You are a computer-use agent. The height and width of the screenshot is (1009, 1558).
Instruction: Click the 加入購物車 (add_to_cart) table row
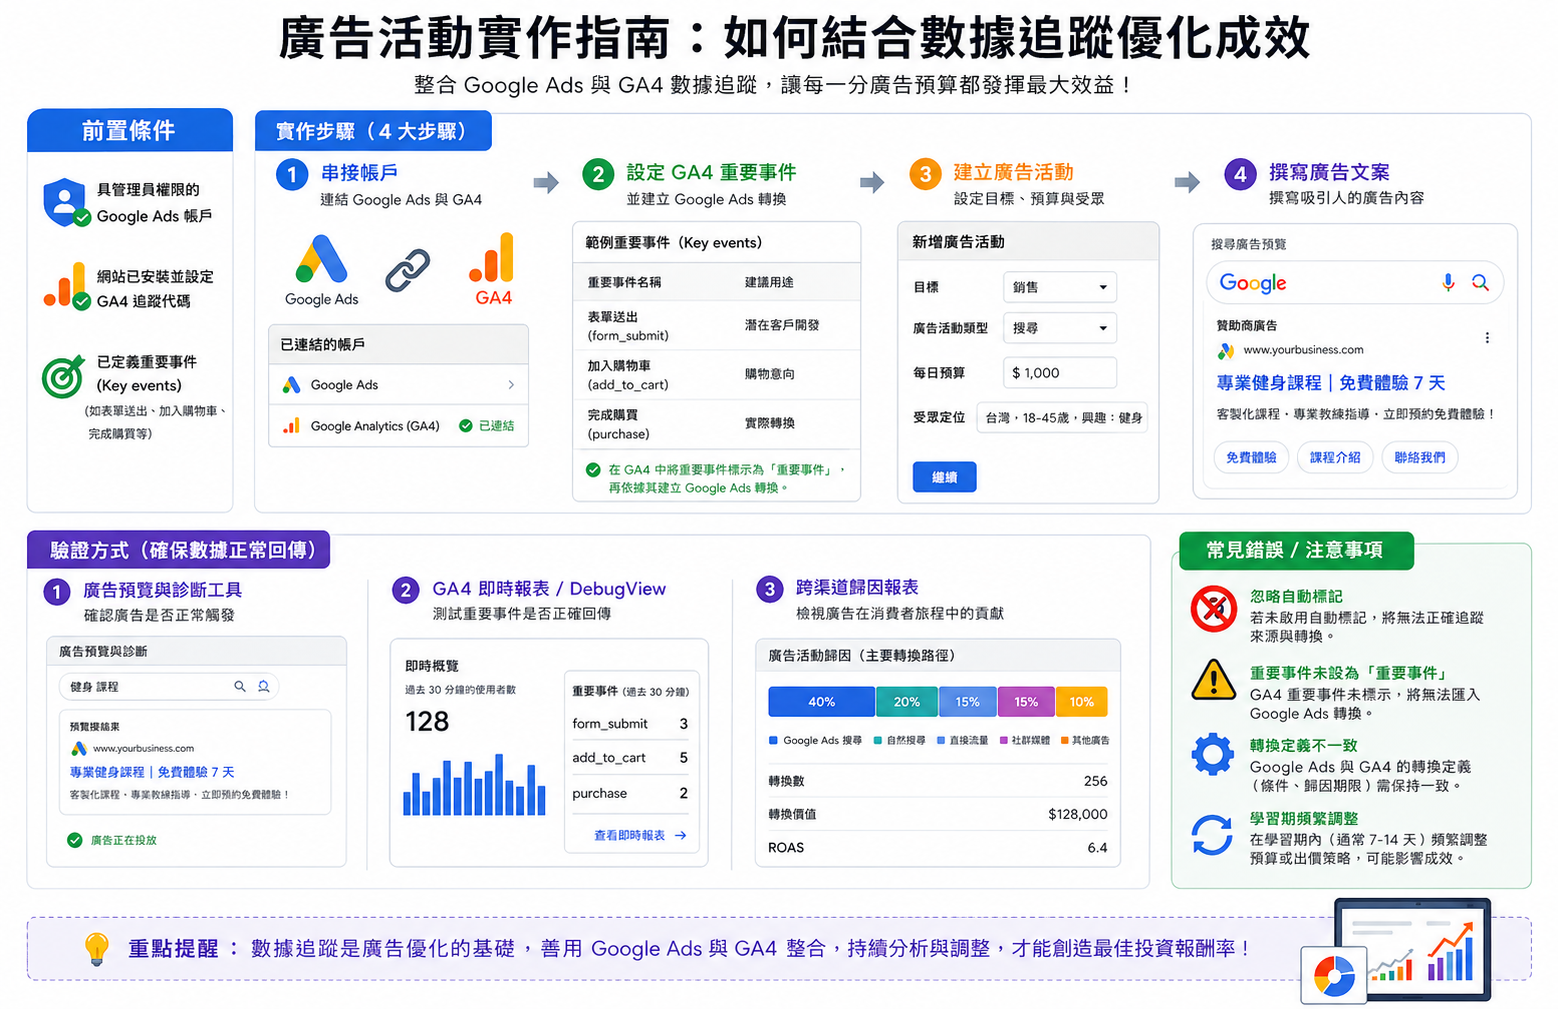716,375
